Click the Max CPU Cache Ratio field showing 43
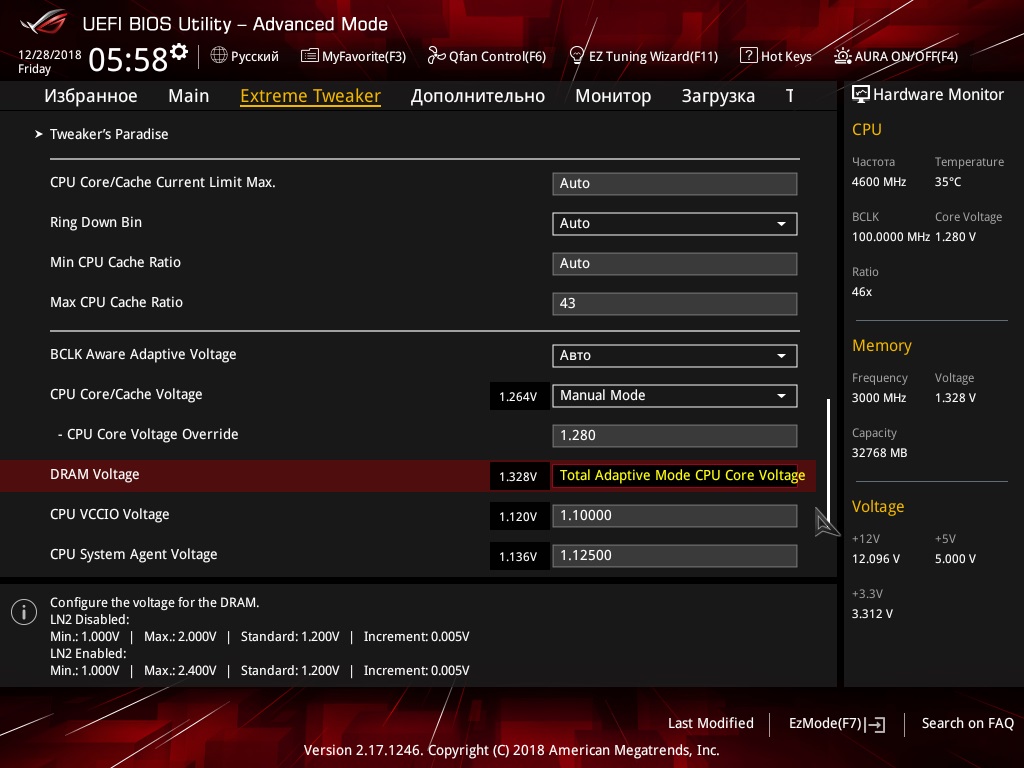The image size is (1024, 768). click(x=675, y=304)
